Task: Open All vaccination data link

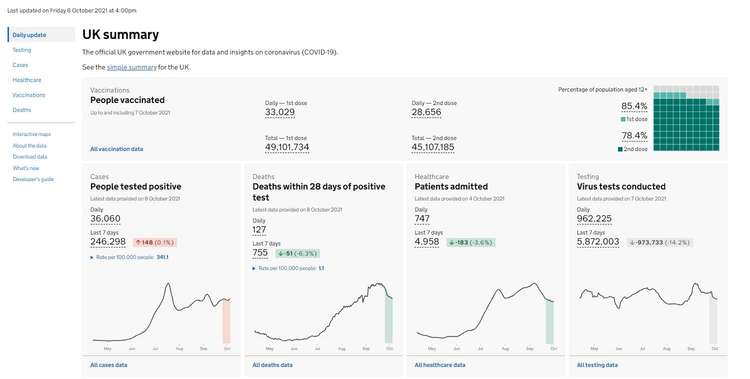Action: coord(117,149)
